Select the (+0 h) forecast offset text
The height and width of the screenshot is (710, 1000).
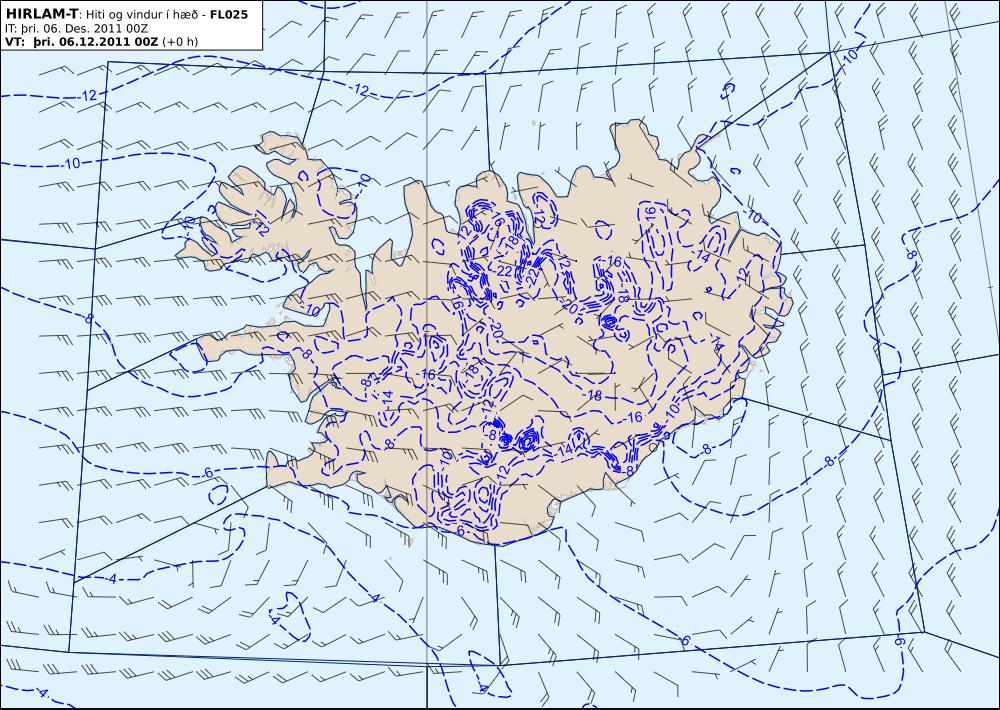click(x=180, y=42)
